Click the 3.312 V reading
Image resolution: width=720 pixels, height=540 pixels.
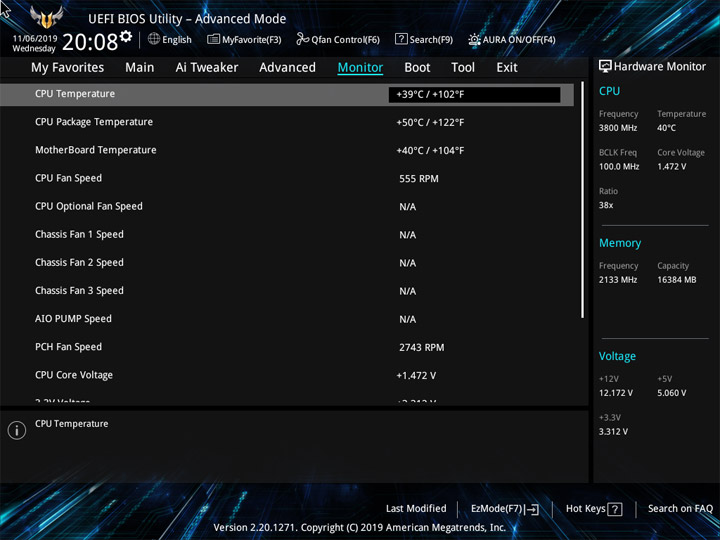coord(613,432)
